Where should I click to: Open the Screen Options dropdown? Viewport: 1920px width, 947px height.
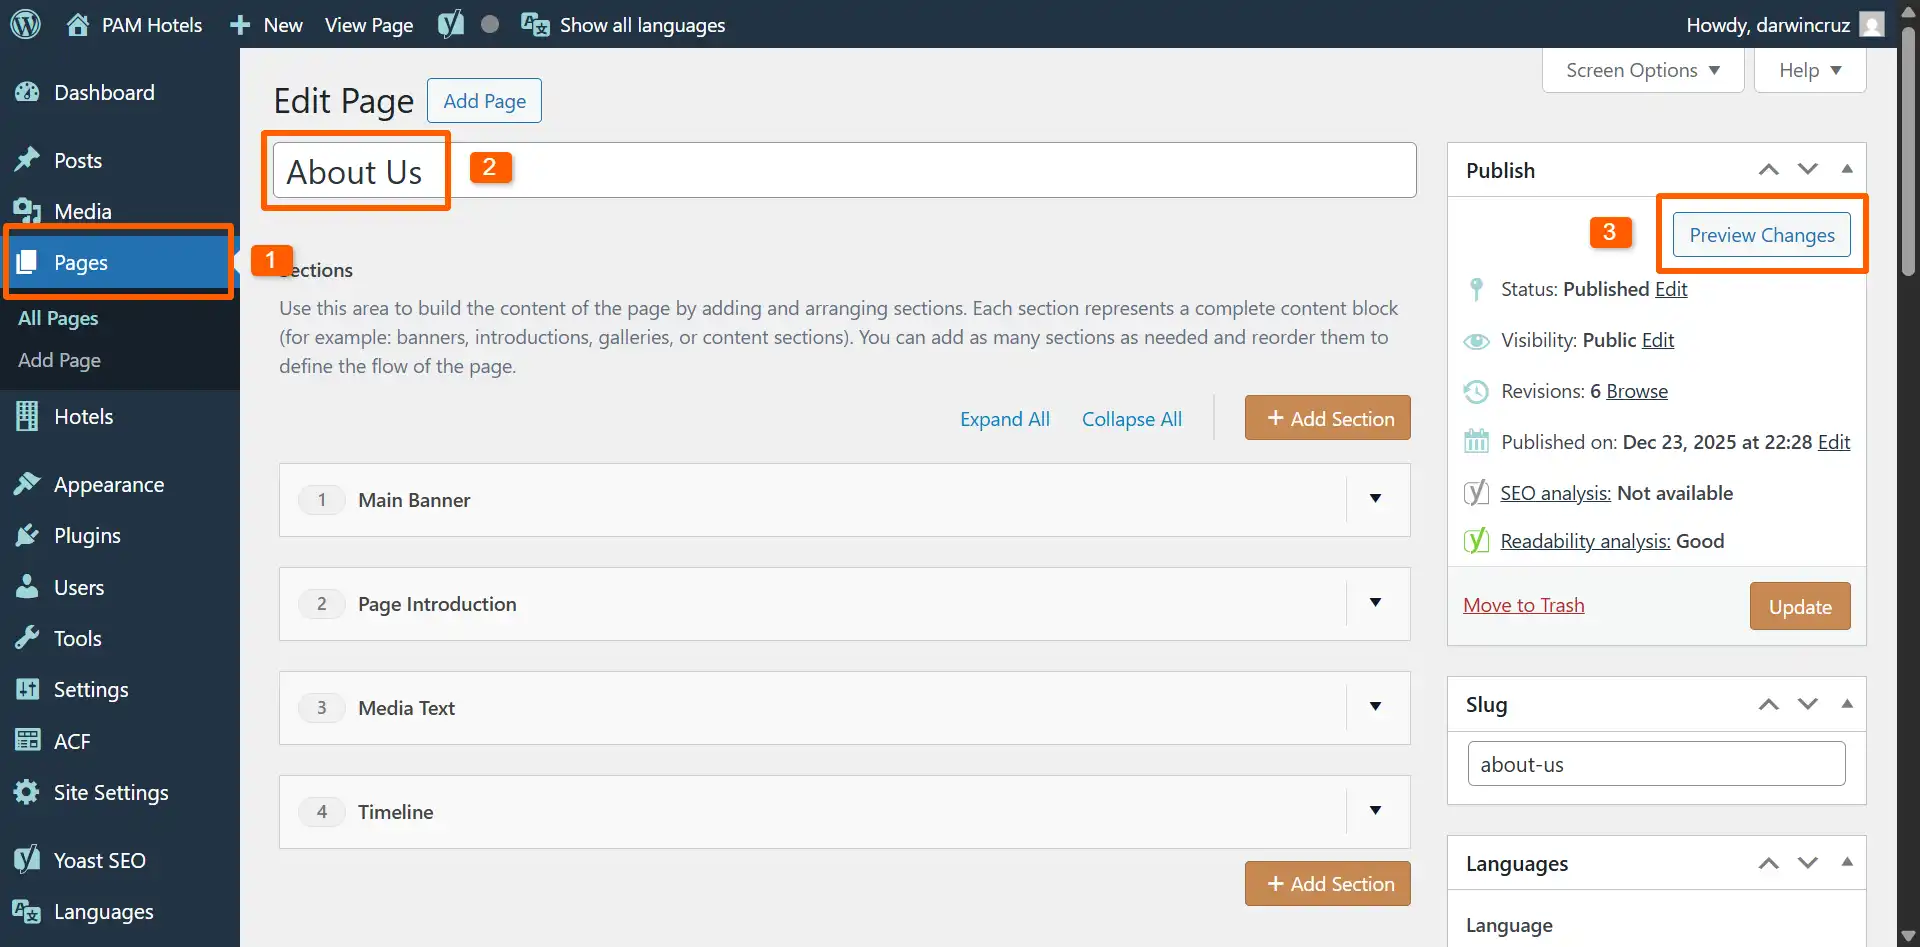[1641, 70]
